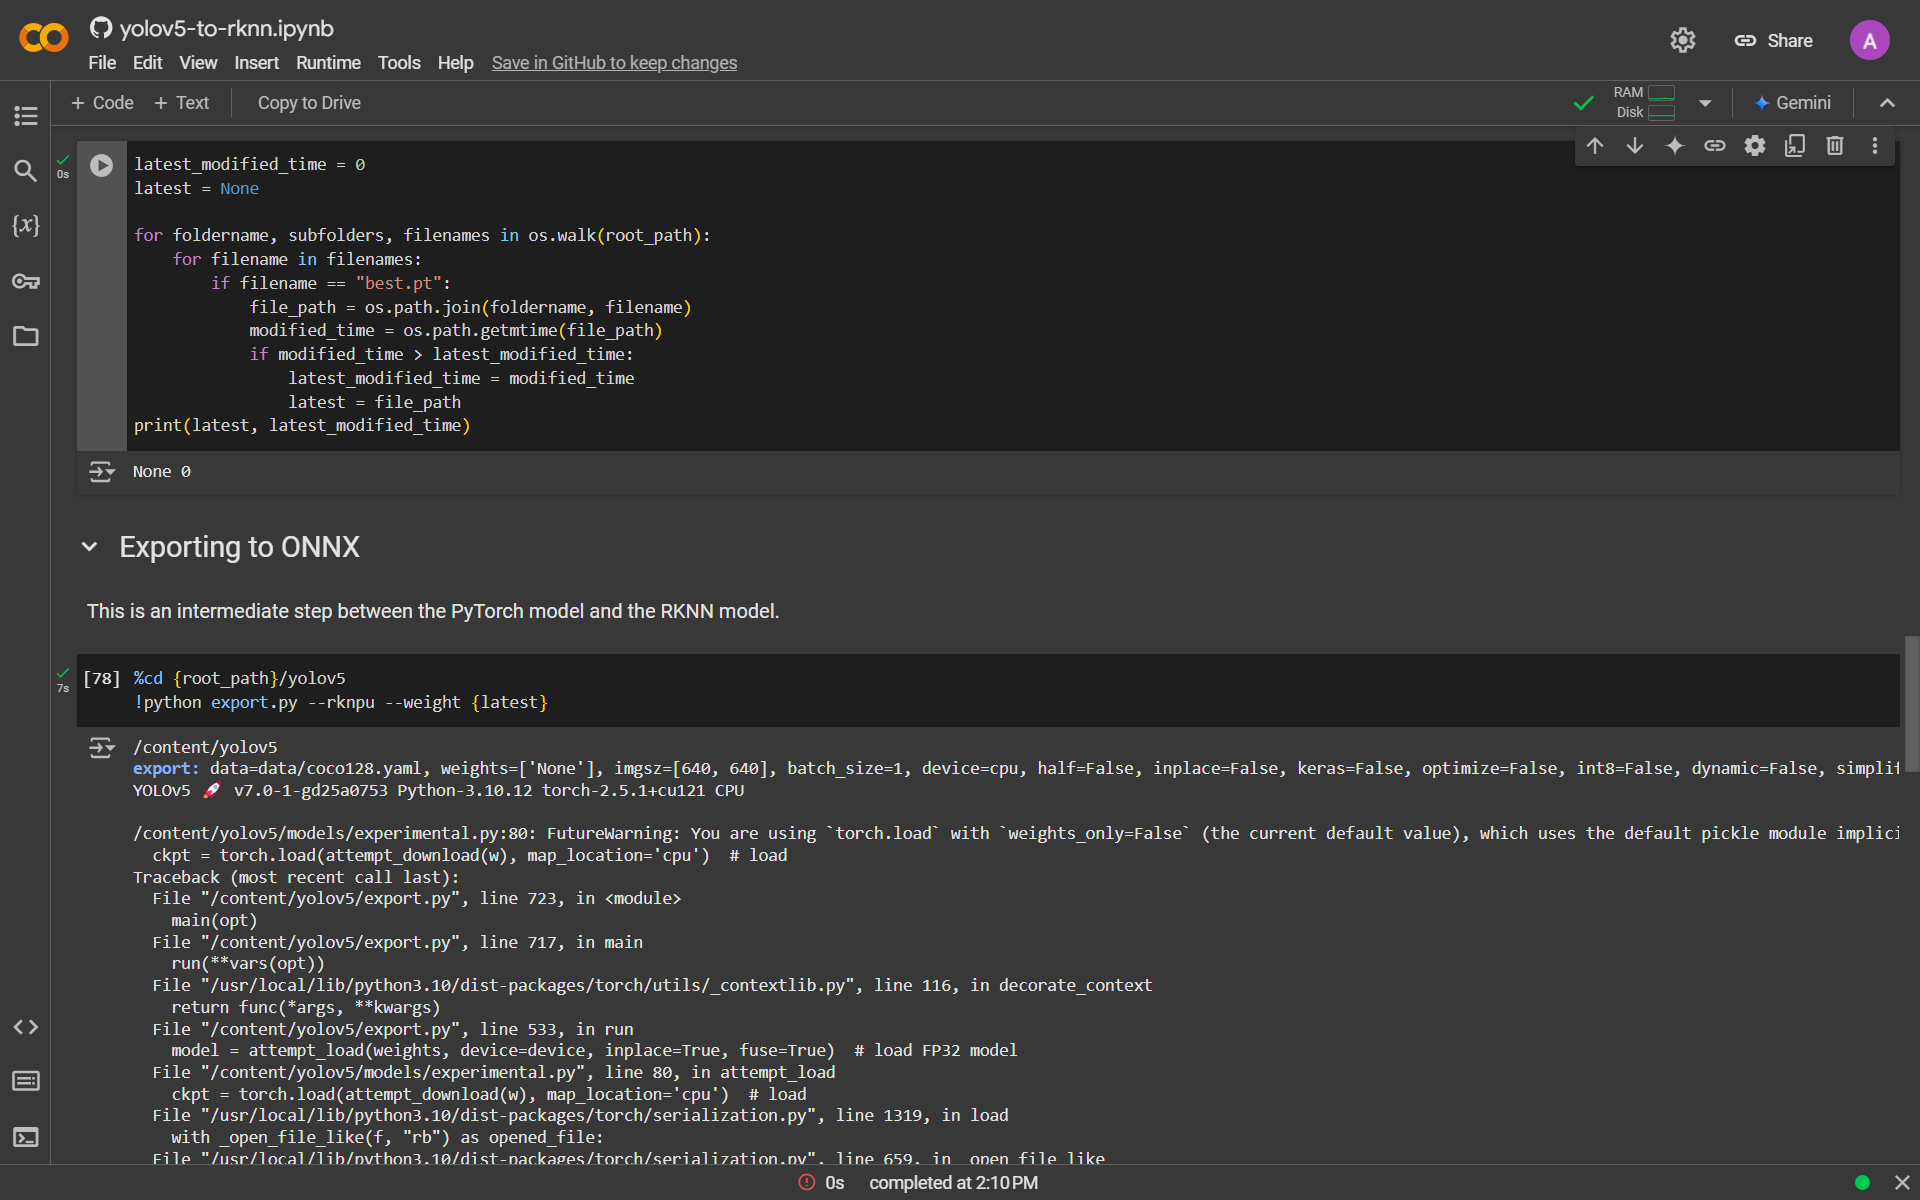This screenshot has height=1200, width=1920.
Task: Click Save in GitHub to keep changes
Action: (x=614, y=63)
